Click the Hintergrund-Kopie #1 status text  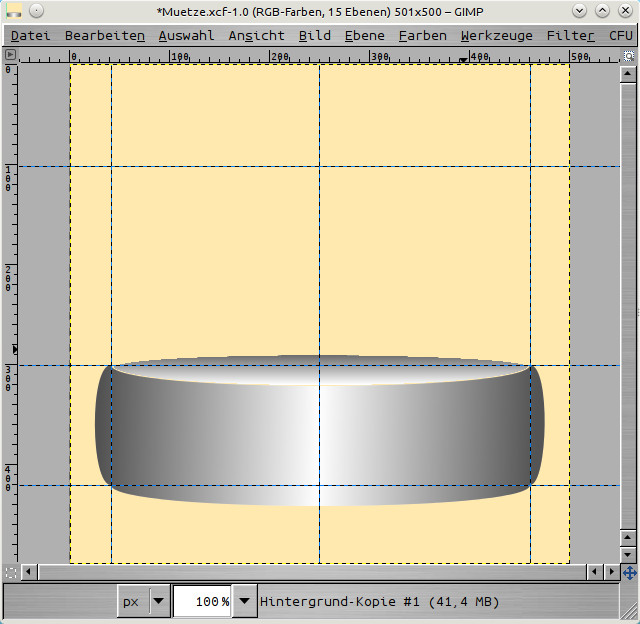[379, 602]
